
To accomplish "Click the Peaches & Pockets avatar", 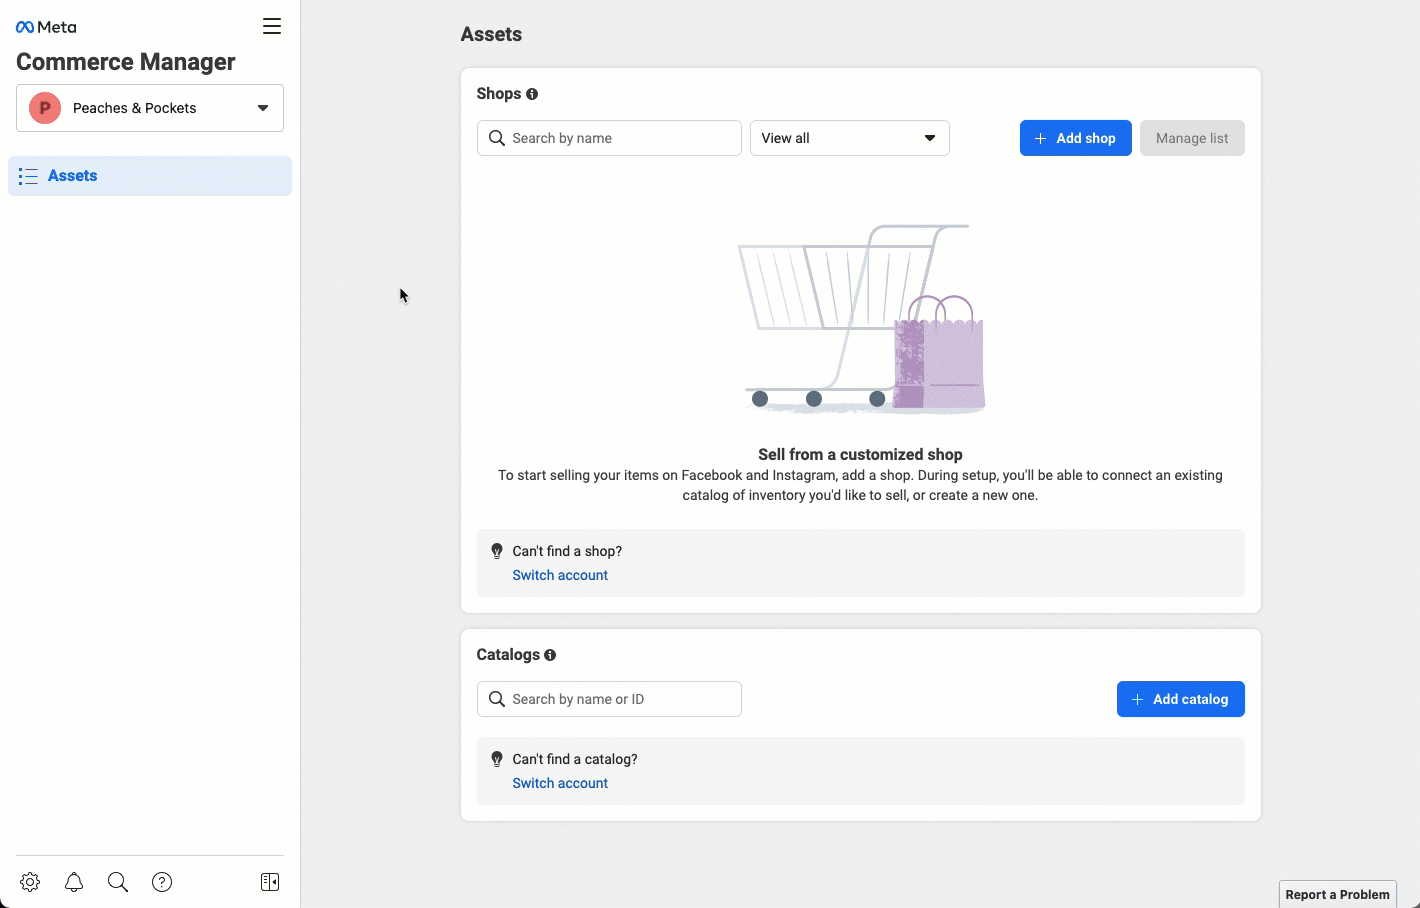I will pos(45,108).
